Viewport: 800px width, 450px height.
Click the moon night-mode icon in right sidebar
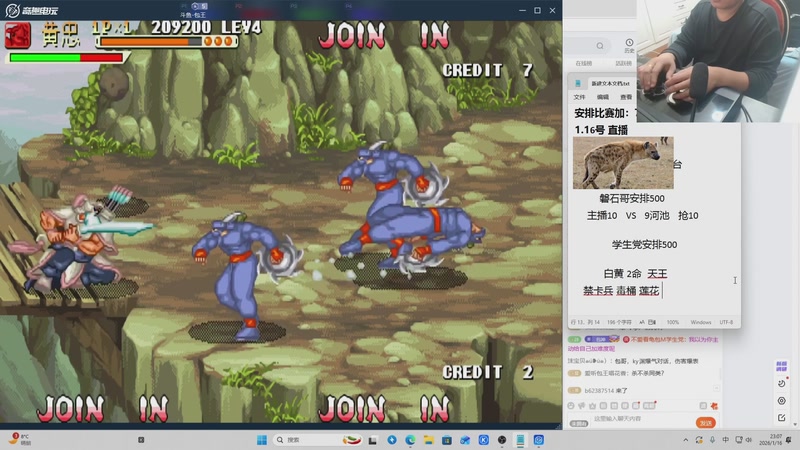[782, 383]
